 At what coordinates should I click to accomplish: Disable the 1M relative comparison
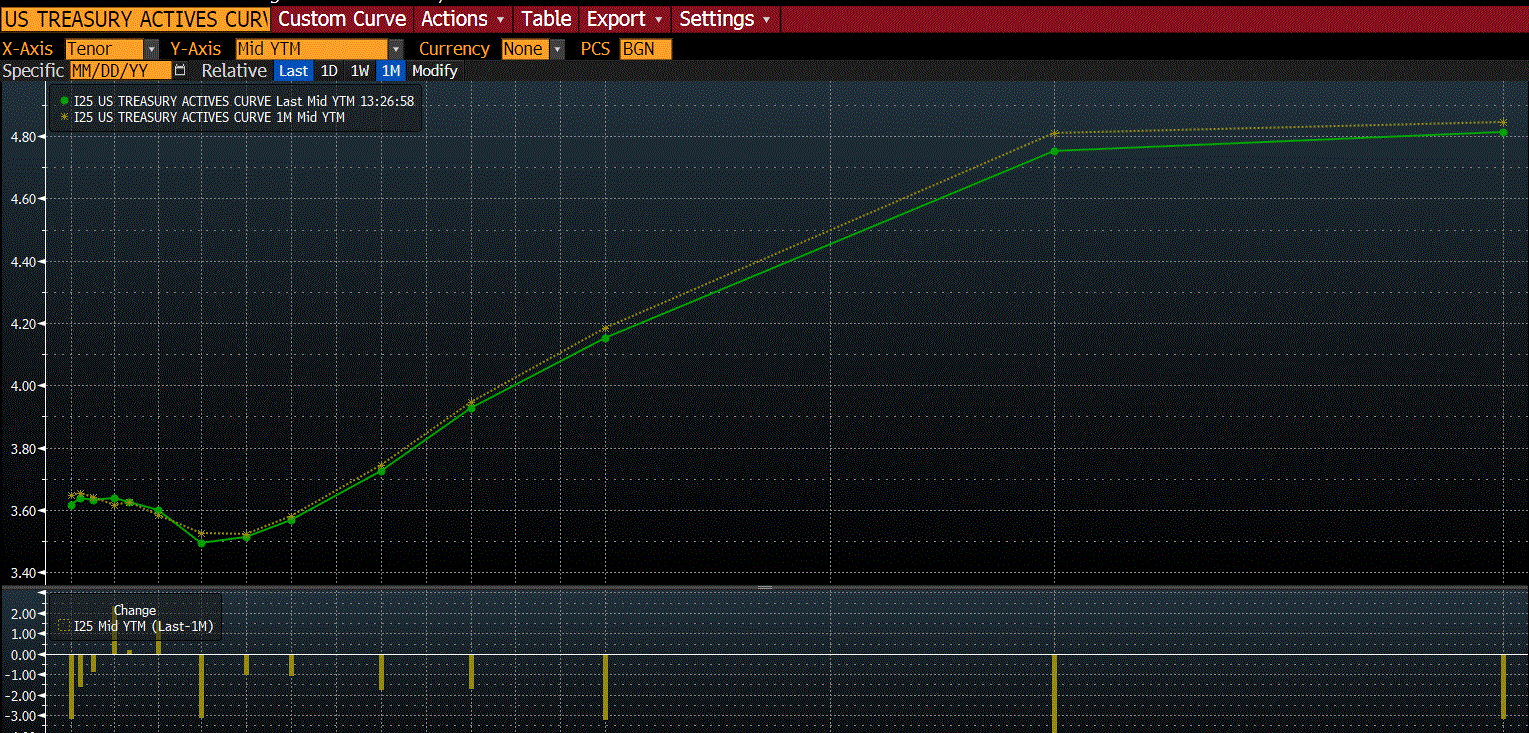click(390, 71)
